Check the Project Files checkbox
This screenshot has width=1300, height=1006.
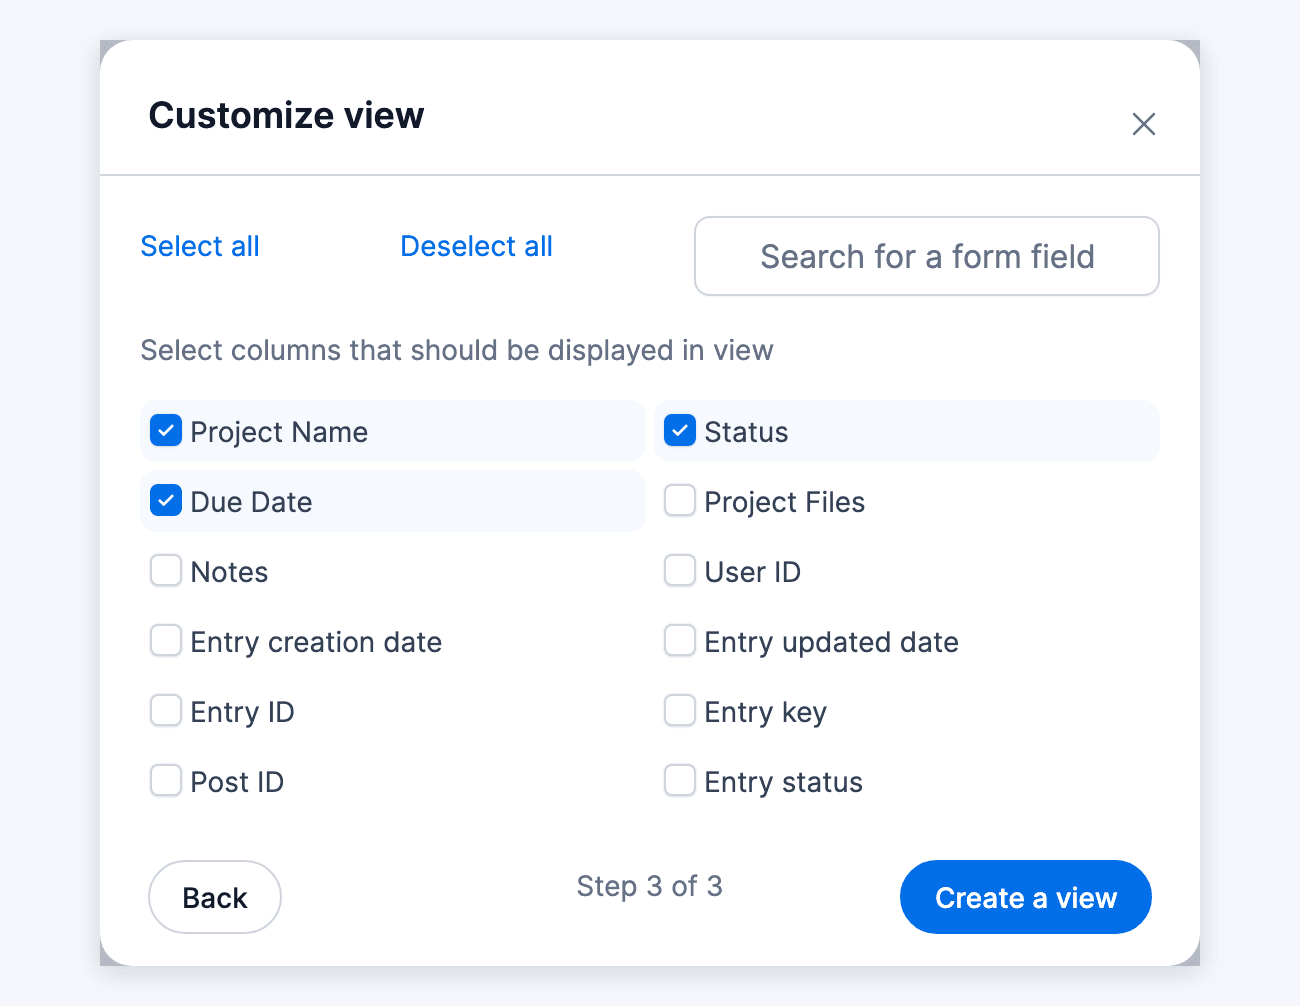(680, 501)
